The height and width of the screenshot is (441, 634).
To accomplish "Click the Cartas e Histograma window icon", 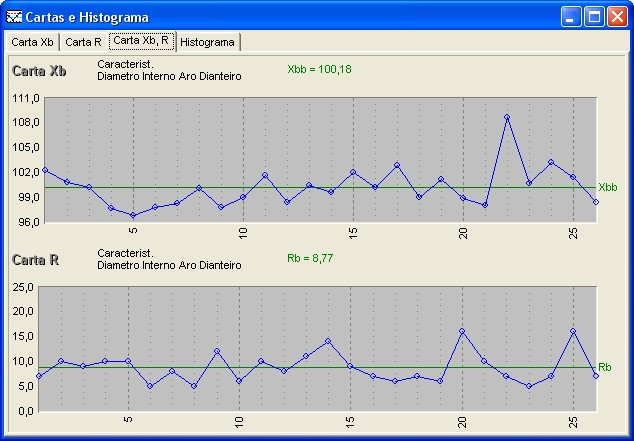I will tap(14, 17).
